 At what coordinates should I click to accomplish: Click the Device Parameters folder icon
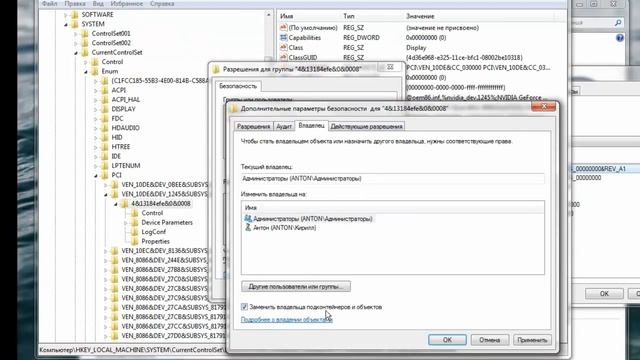(134, 222)
